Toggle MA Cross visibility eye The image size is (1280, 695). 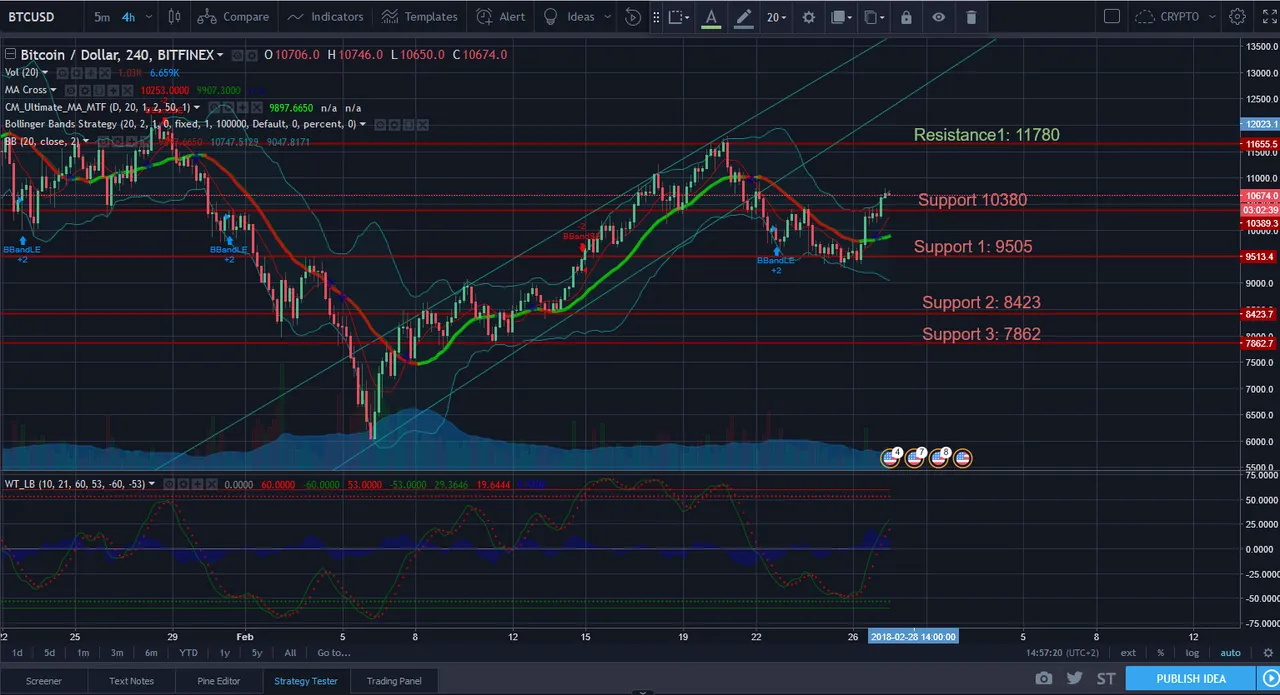[70, 90]
